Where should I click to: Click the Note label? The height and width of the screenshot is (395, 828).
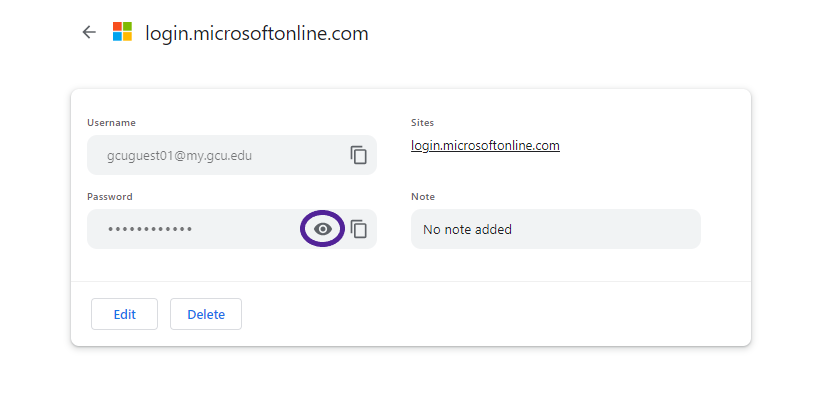[x=423, y=196]
